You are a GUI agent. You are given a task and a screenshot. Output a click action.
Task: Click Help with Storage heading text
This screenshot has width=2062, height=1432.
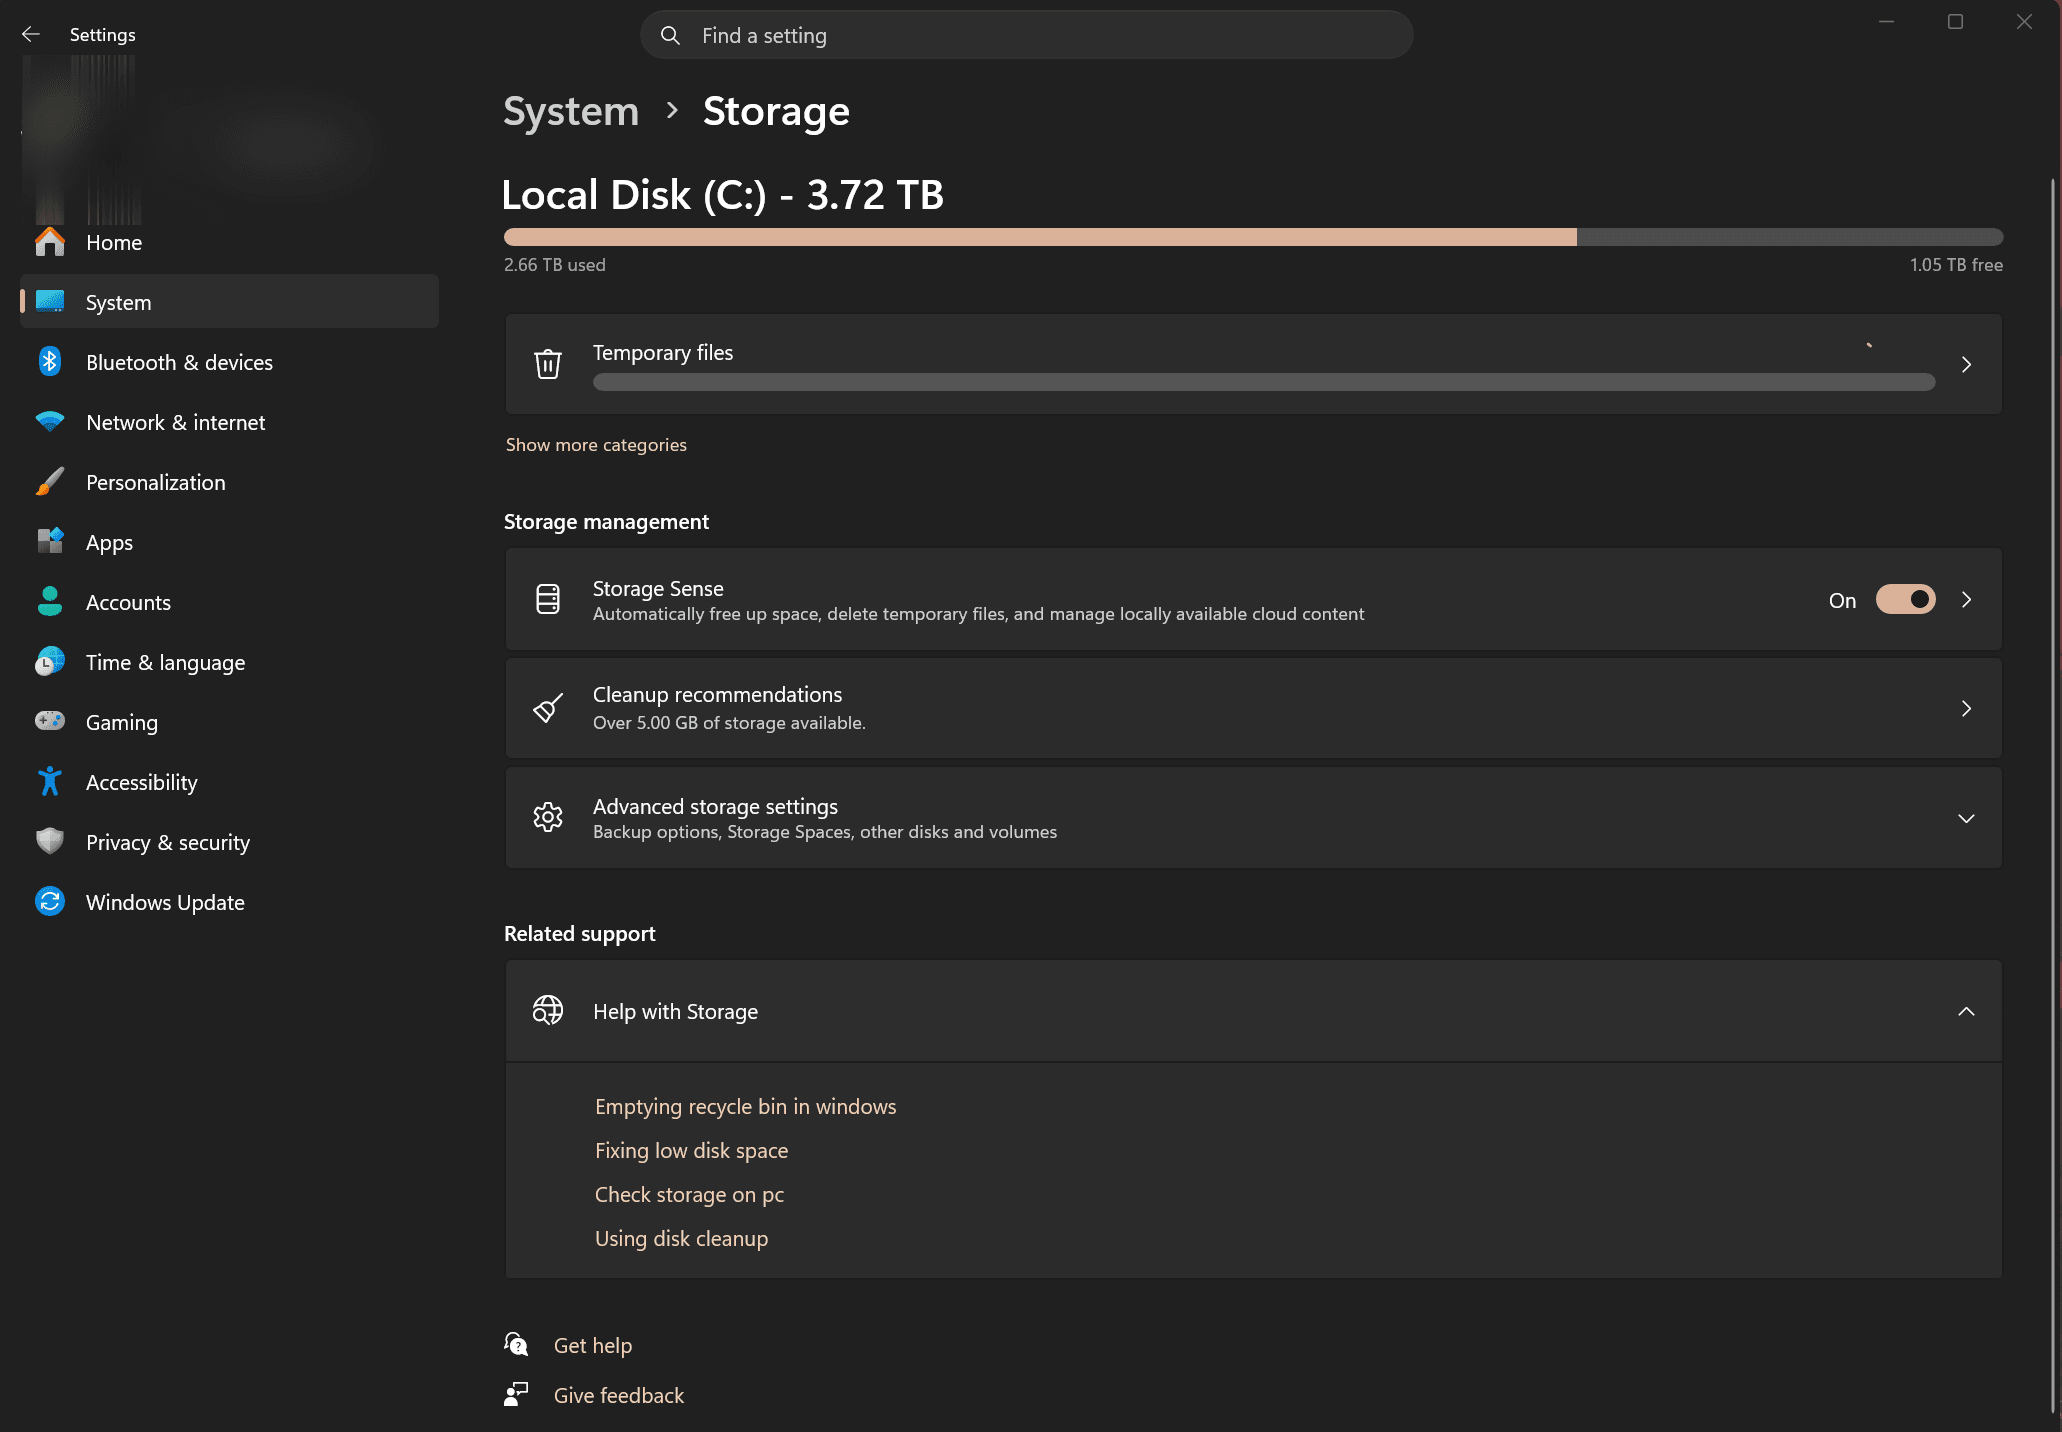(x=676, y=1012)
